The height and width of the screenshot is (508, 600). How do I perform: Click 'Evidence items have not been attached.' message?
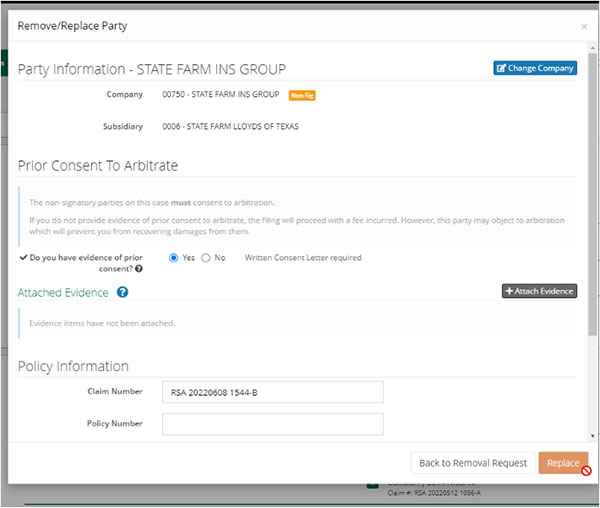(102, 324)
